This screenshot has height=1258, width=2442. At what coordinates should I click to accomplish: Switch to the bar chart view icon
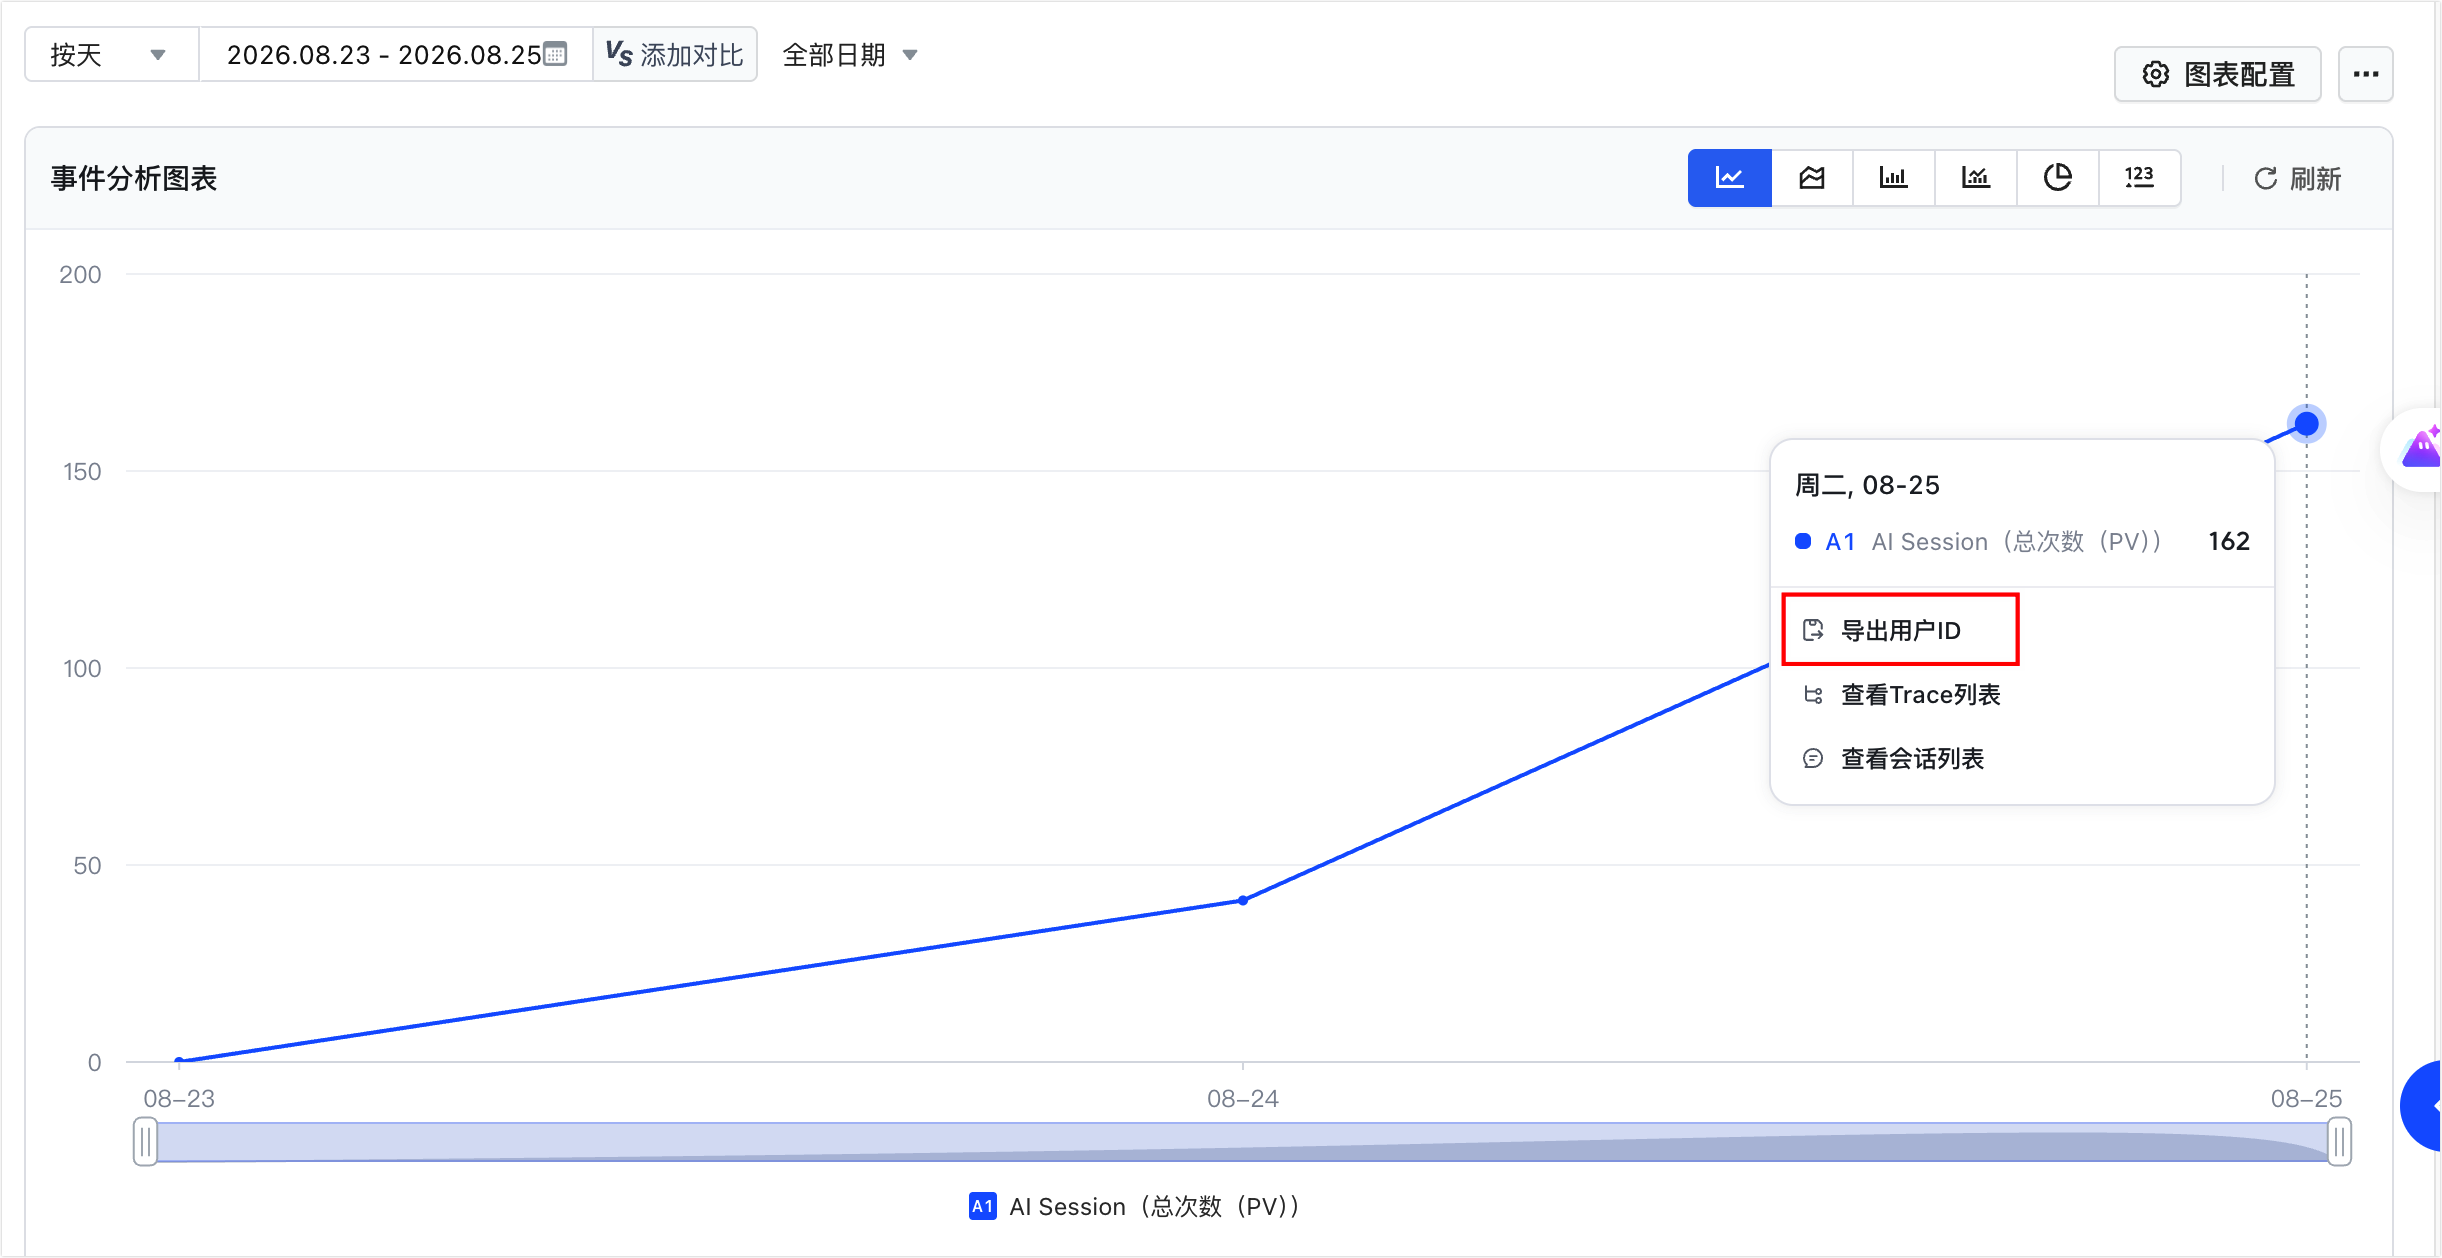[x=1893, y=178]
